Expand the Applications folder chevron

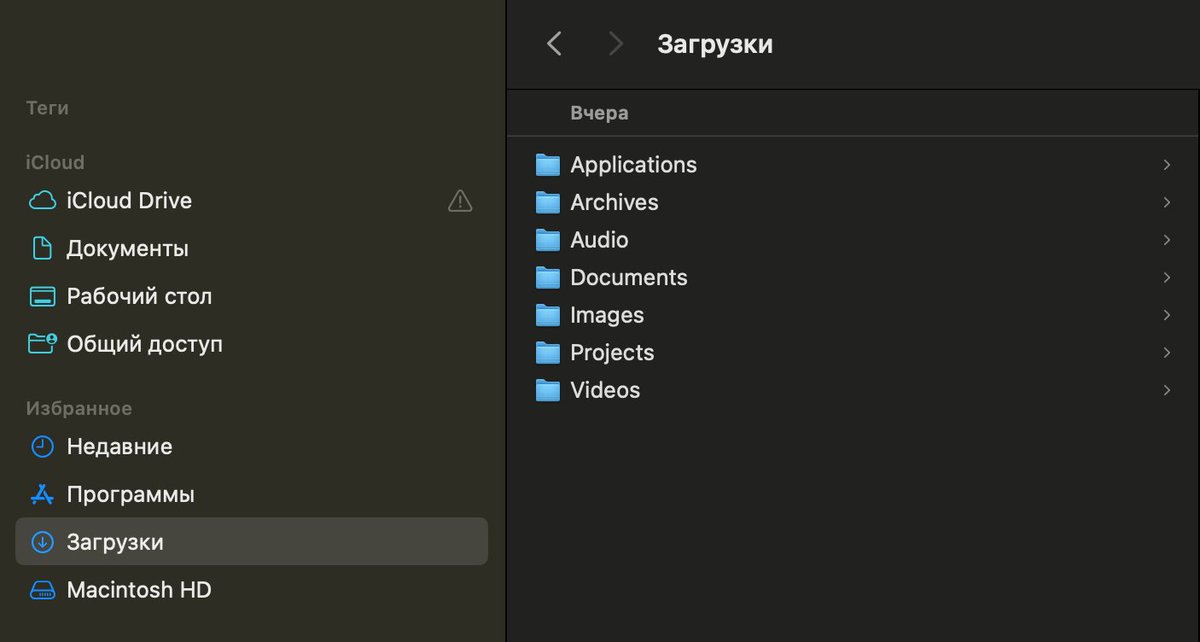coord(1167,164)
